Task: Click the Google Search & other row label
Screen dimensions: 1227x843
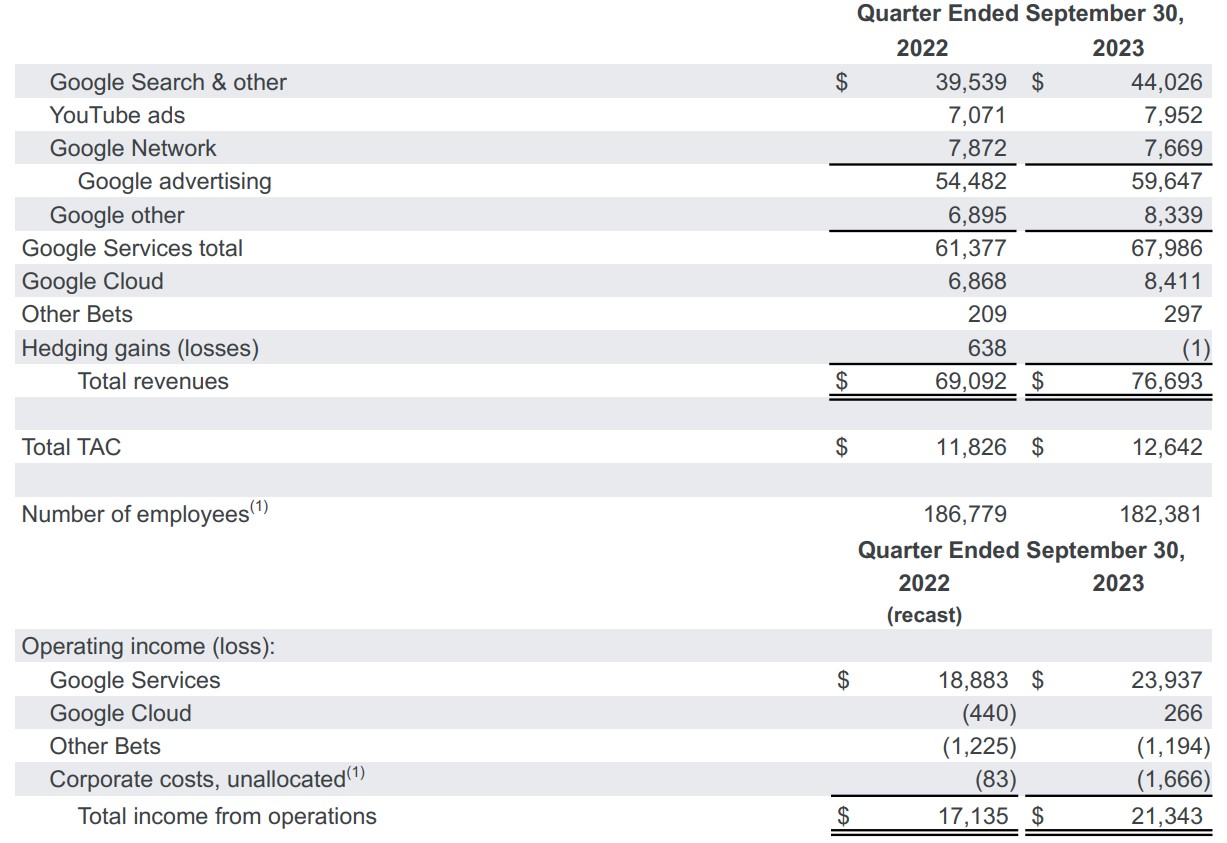Action: pos(168,82)
